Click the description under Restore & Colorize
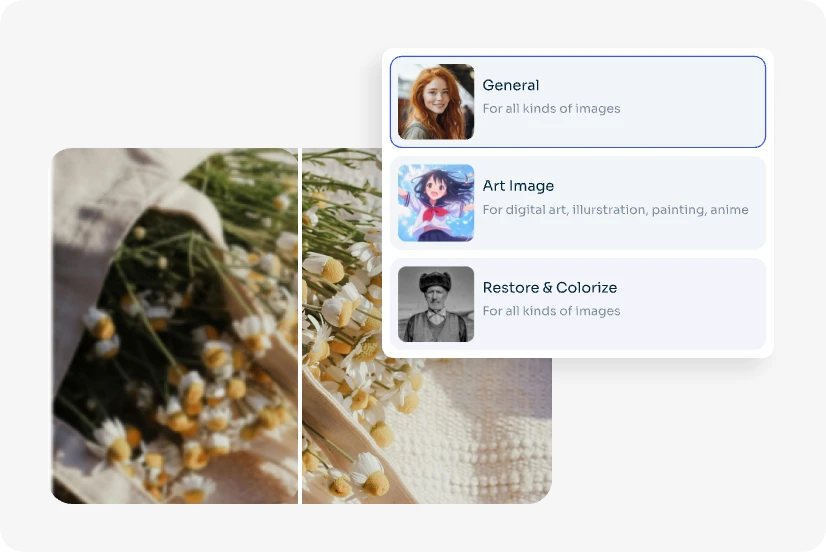The image size is (826, 552). point(551,311)
